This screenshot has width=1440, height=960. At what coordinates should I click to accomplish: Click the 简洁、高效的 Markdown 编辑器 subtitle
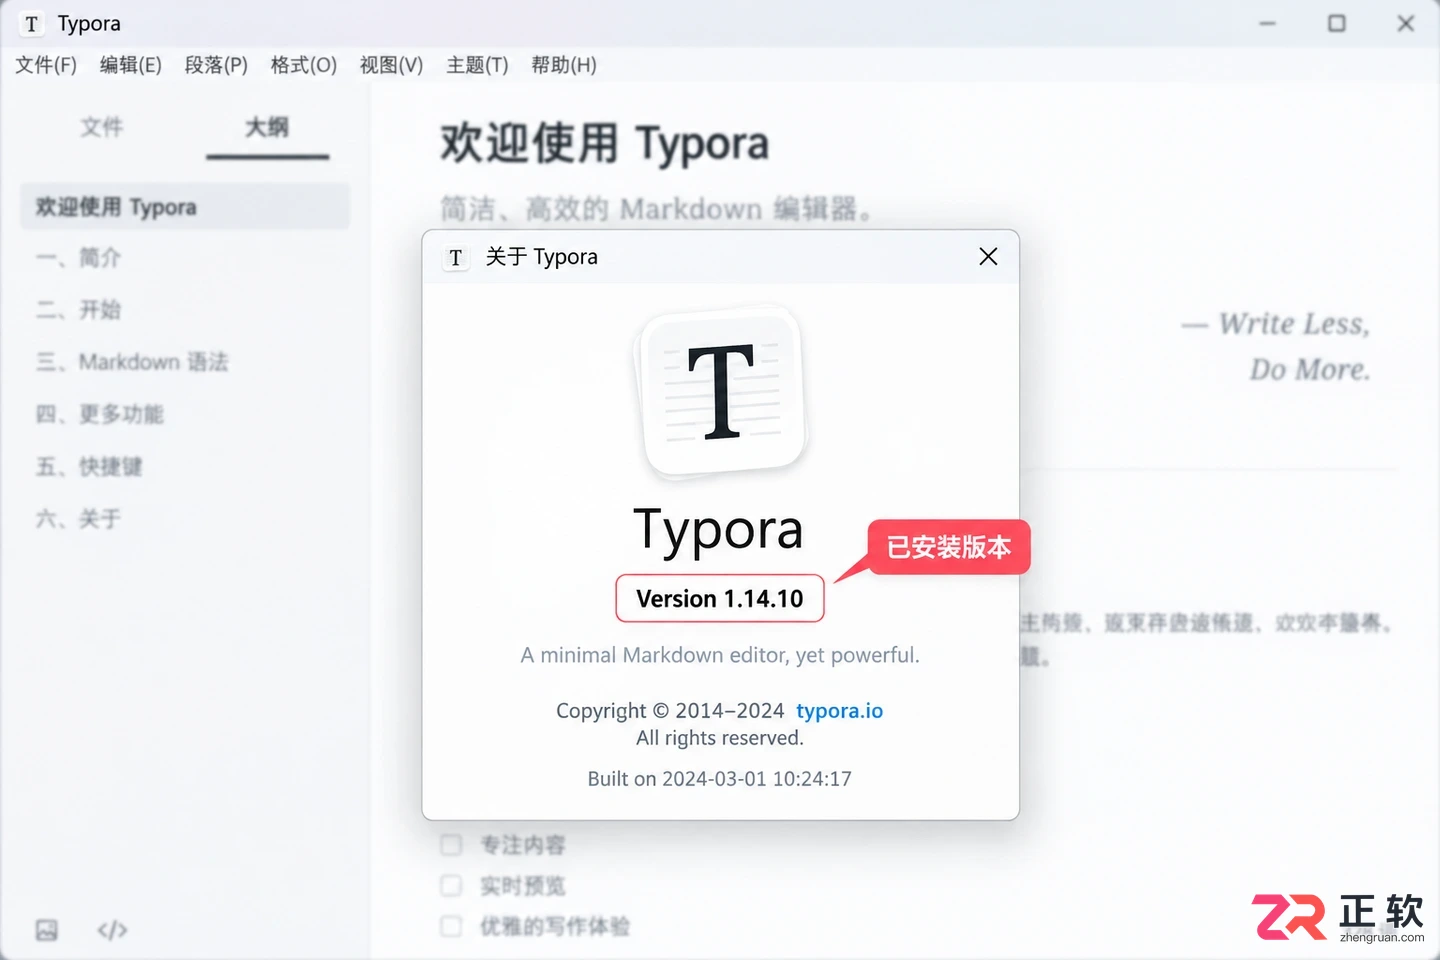point(656,209)
